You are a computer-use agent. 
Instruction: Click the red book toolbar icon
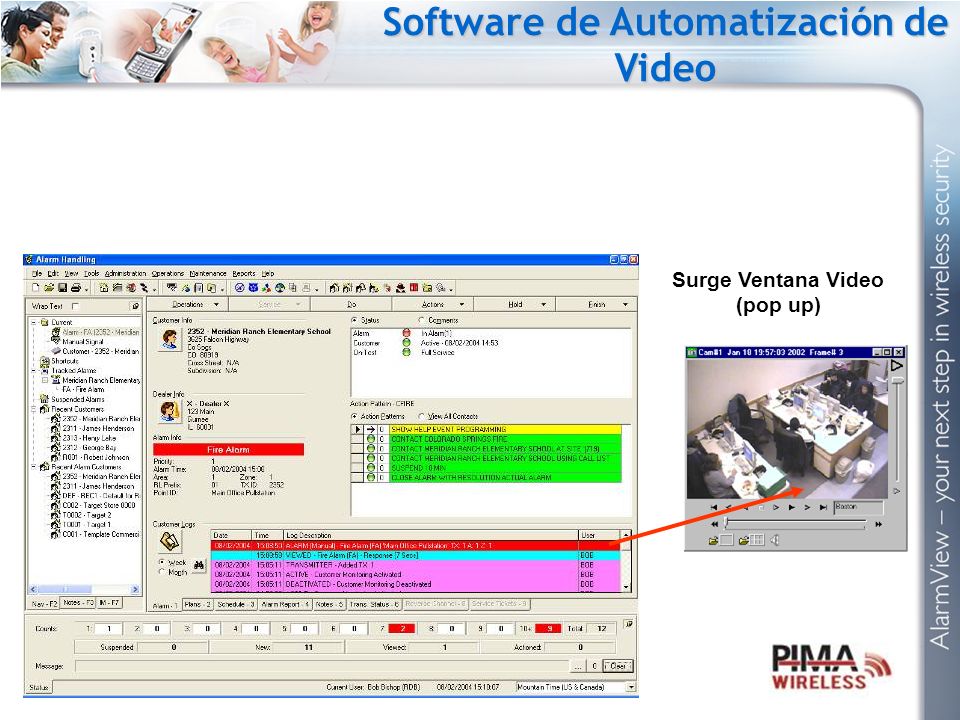click(x=414, y=287)
